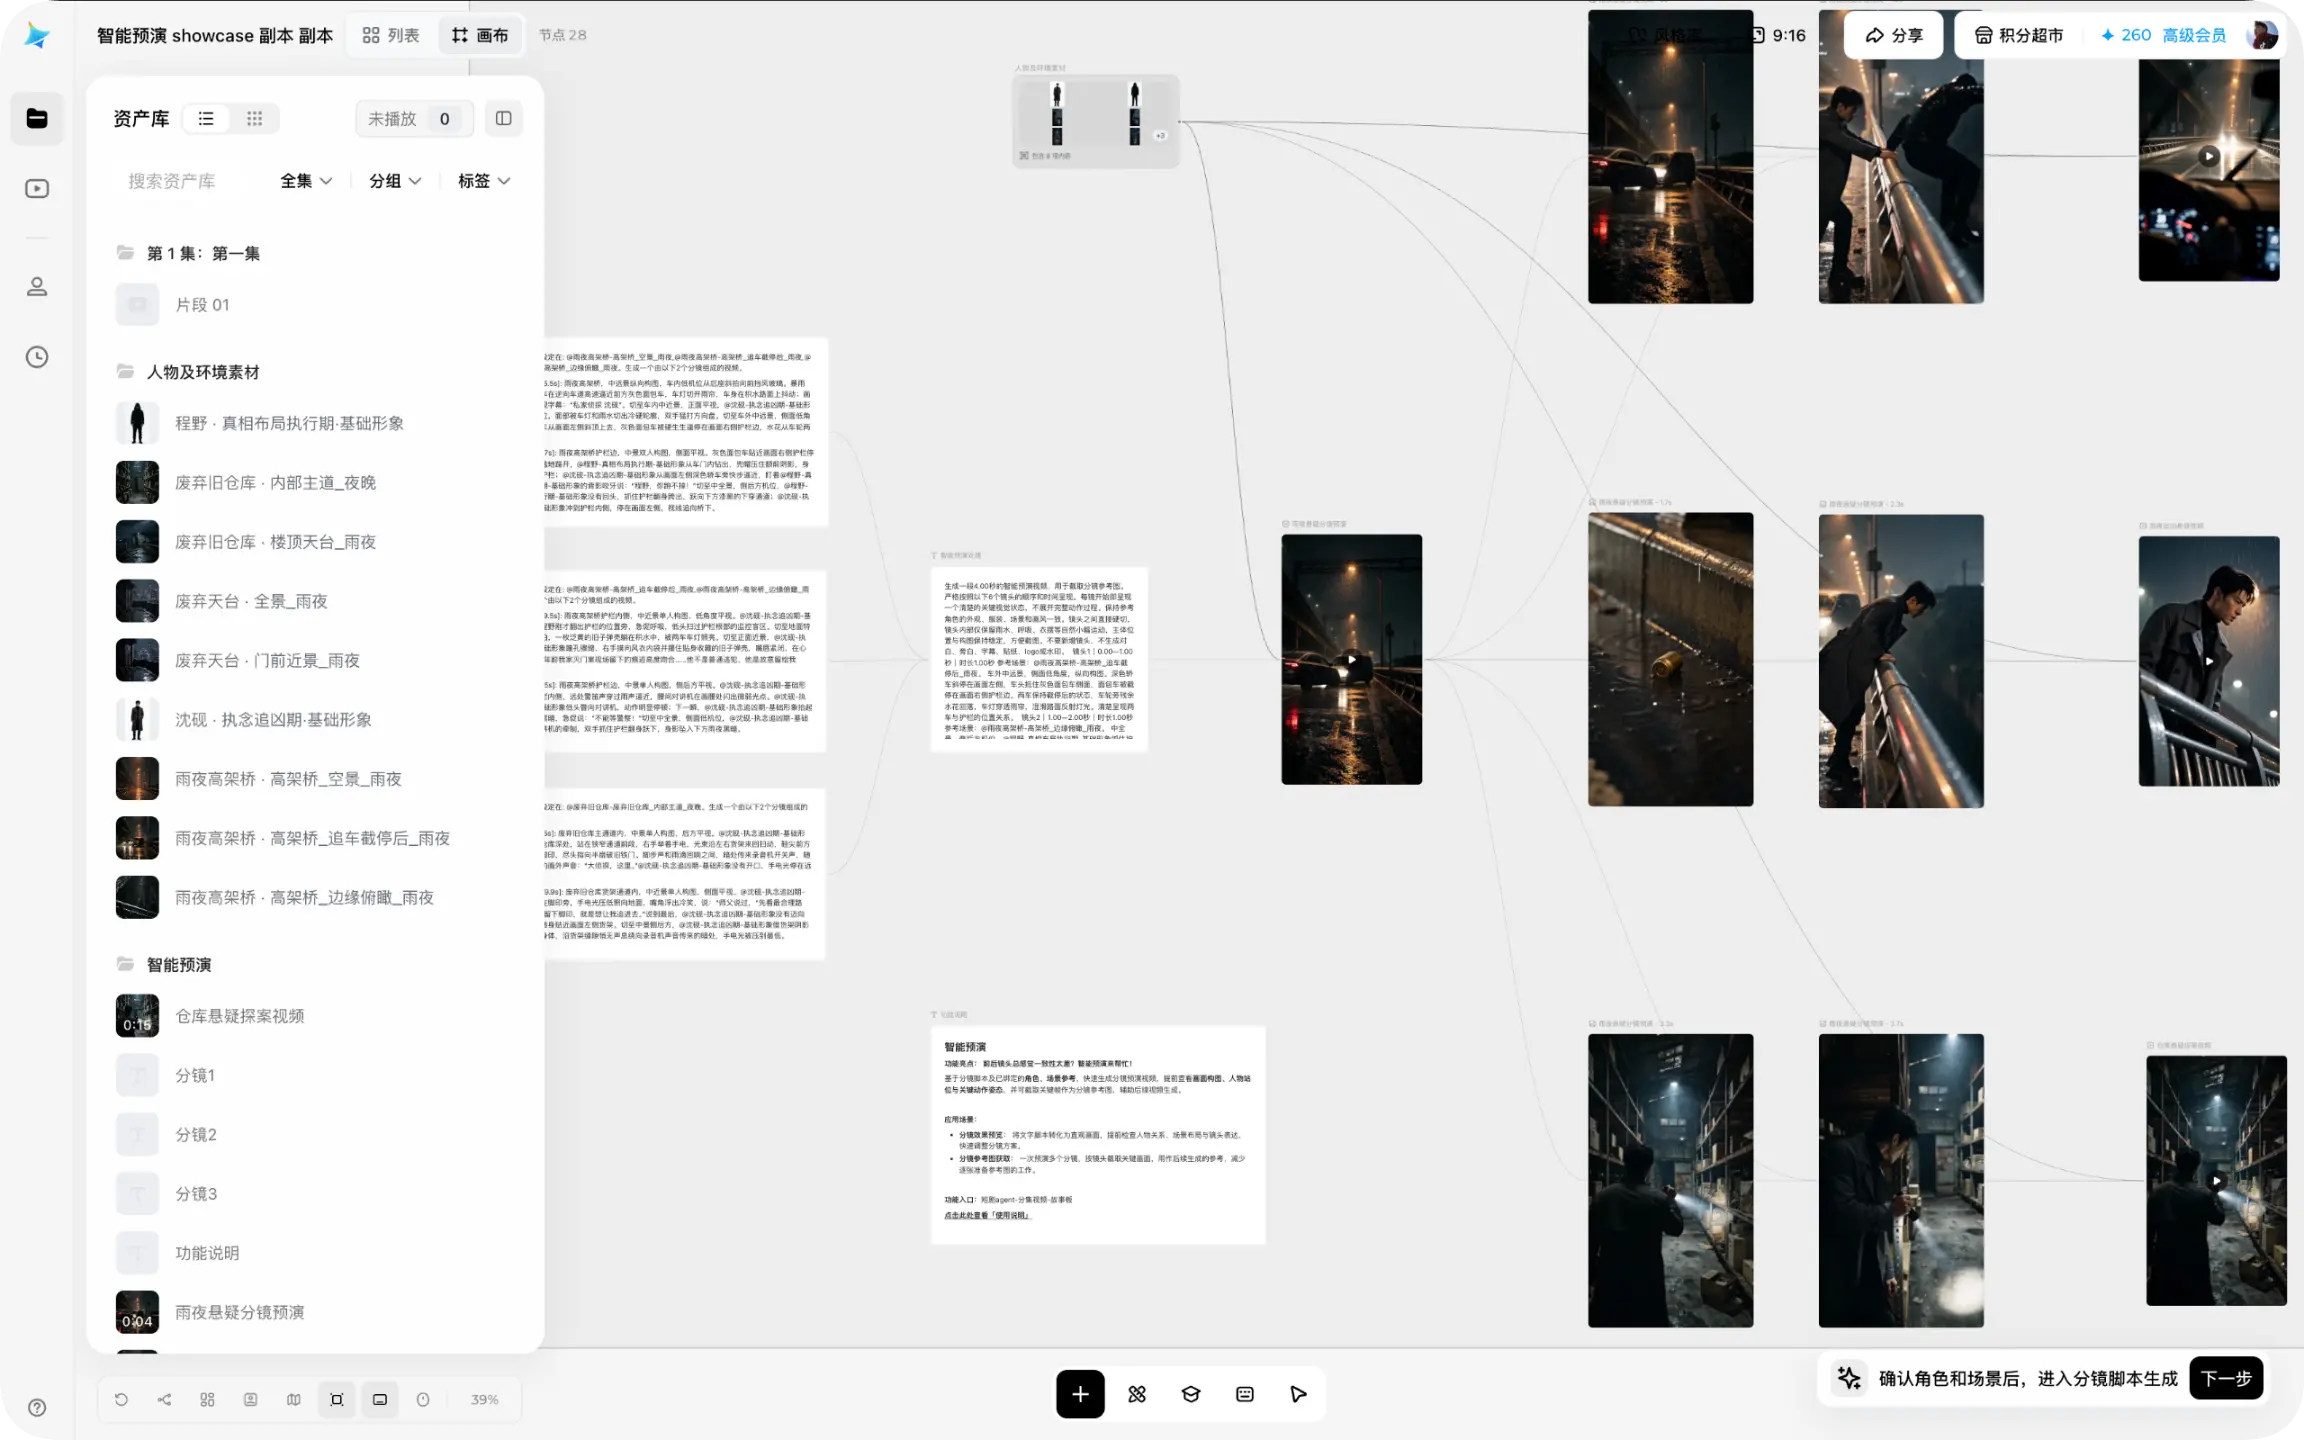Open the graduation cap tutorial icon
The width and height of the screenshot is (2304, 1440).
coord(1191,1394)
